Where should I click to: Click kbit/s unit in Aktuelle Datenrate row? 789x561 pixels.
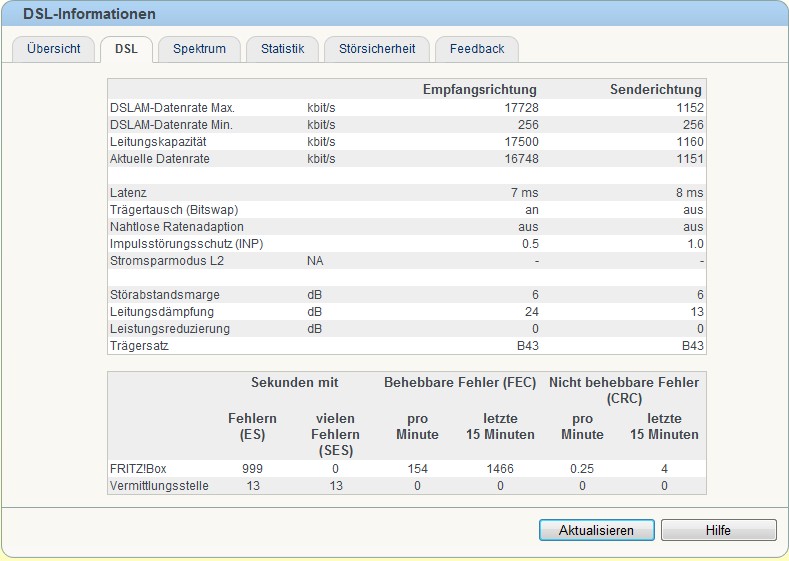coord(321,159)
